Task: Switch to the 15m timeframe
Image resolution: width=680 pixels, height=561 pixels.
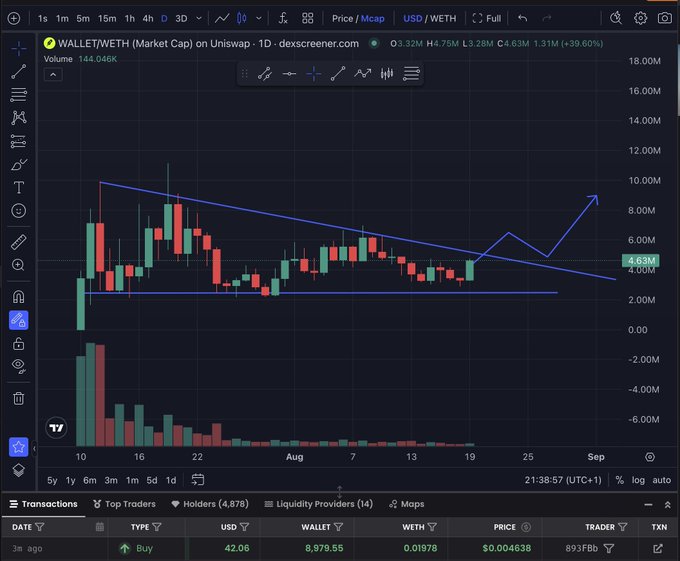Action: (x=107, y=18)
